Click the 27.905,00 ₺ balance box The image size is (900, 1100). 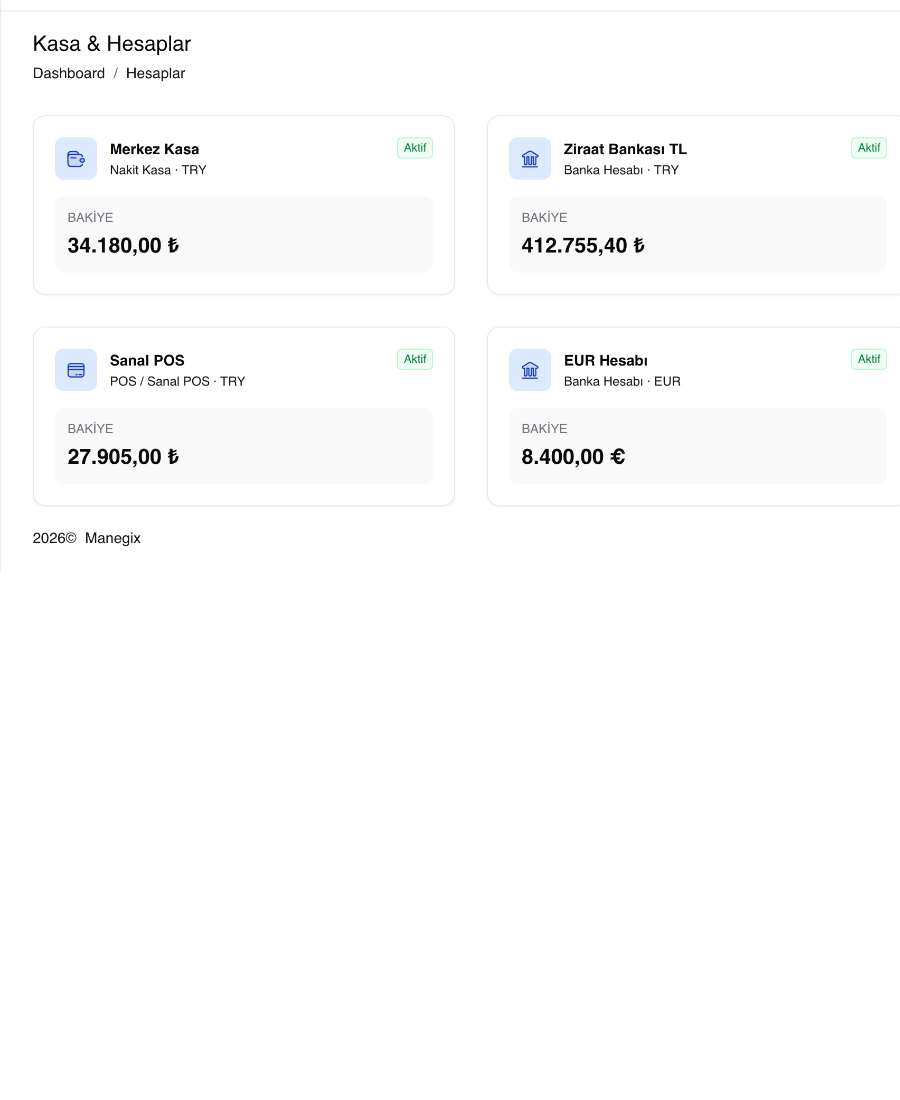[243, 445]
